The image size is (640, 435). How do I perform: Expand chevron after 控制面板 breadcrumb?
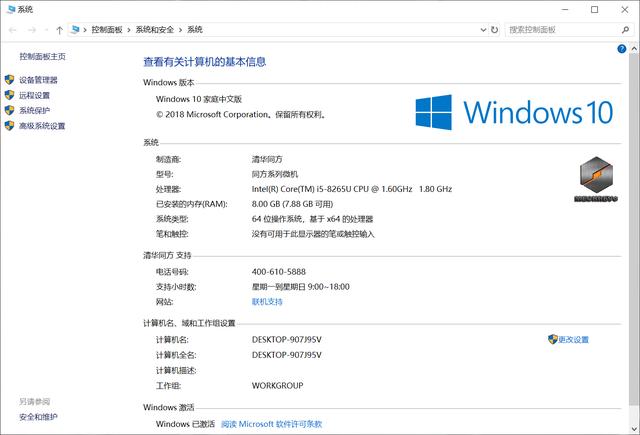pyautogui.click(x=129, y=30)
